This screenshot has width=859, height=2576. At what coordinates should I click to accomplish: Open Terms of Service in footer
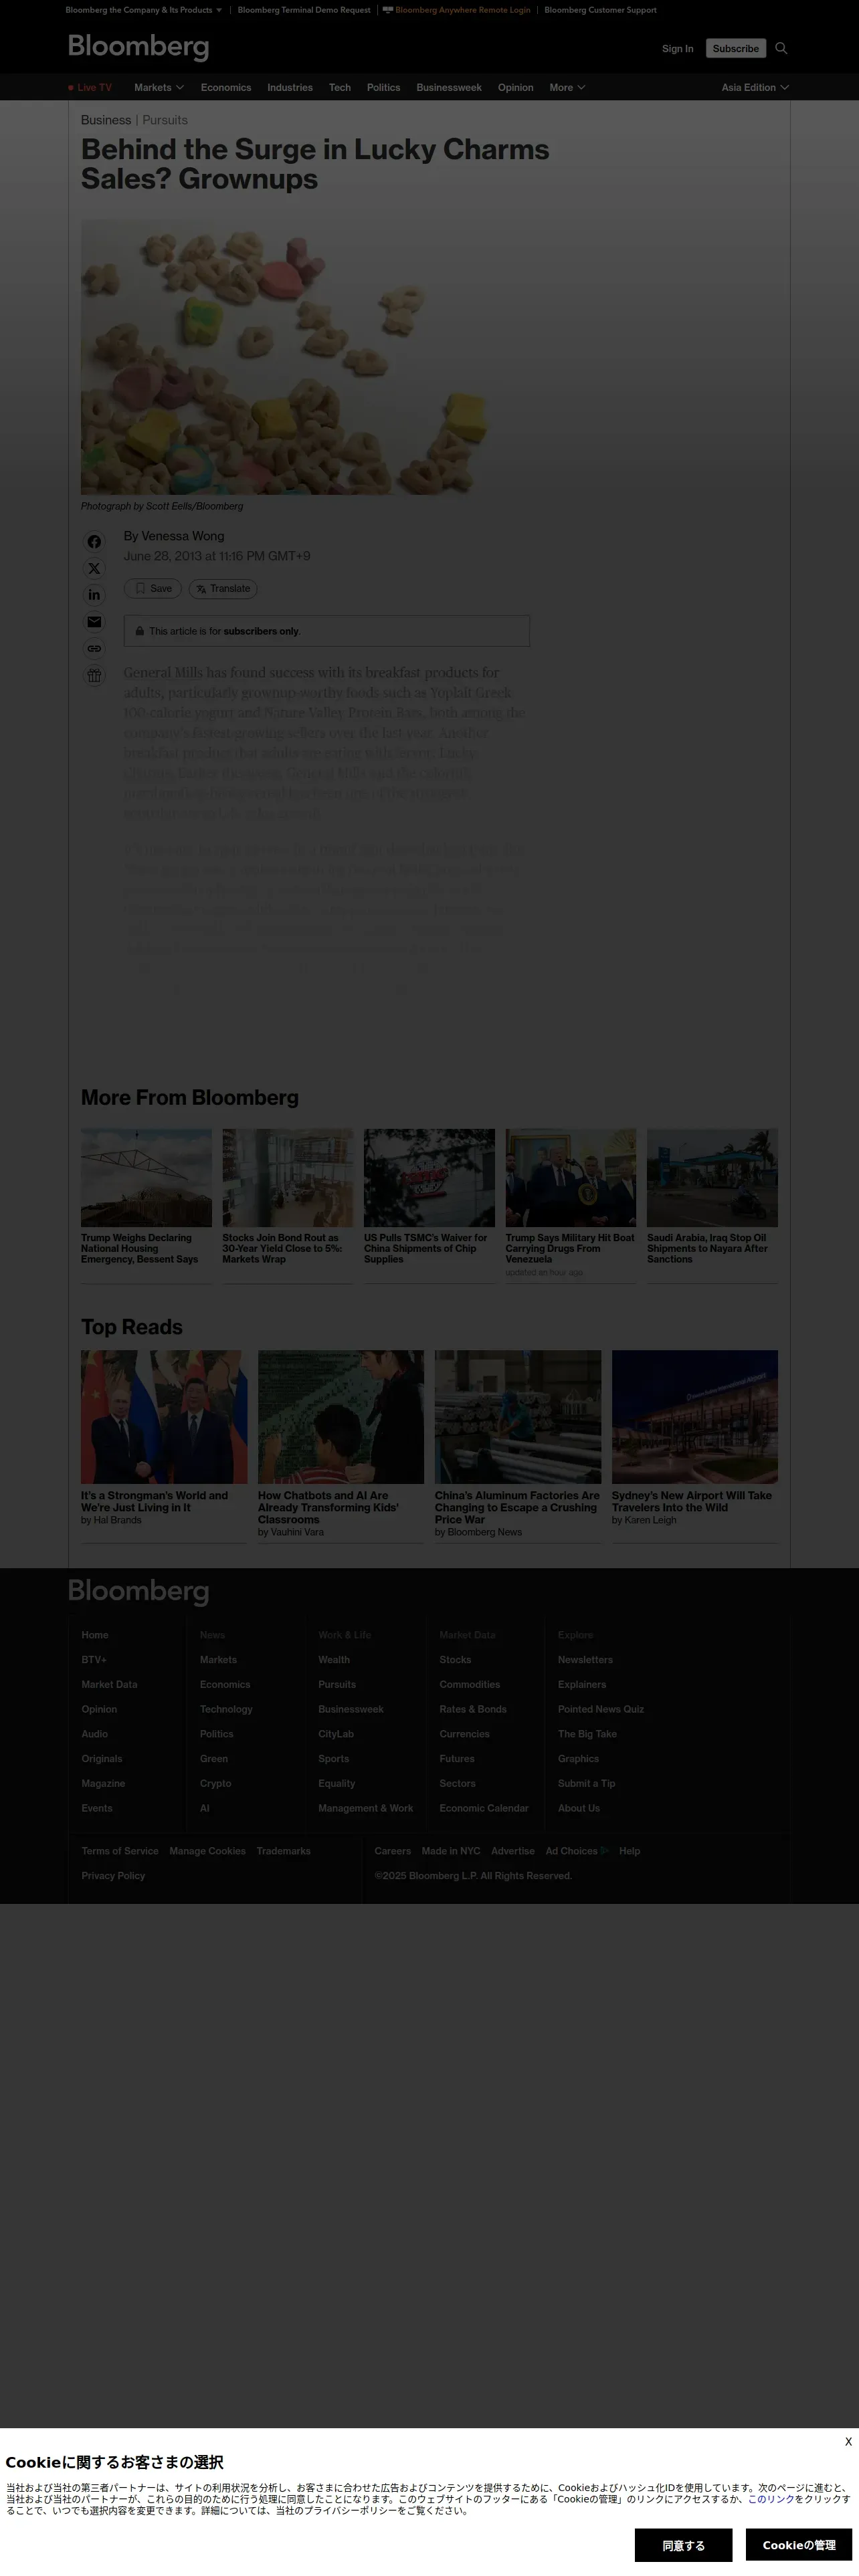(120, 1851)
